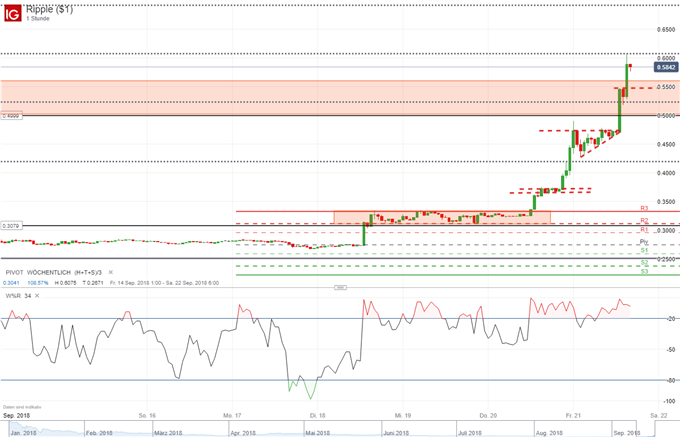Click the Mi. 19 date axis label
This screenshot has height=437, width=680.
pos(402,416)
